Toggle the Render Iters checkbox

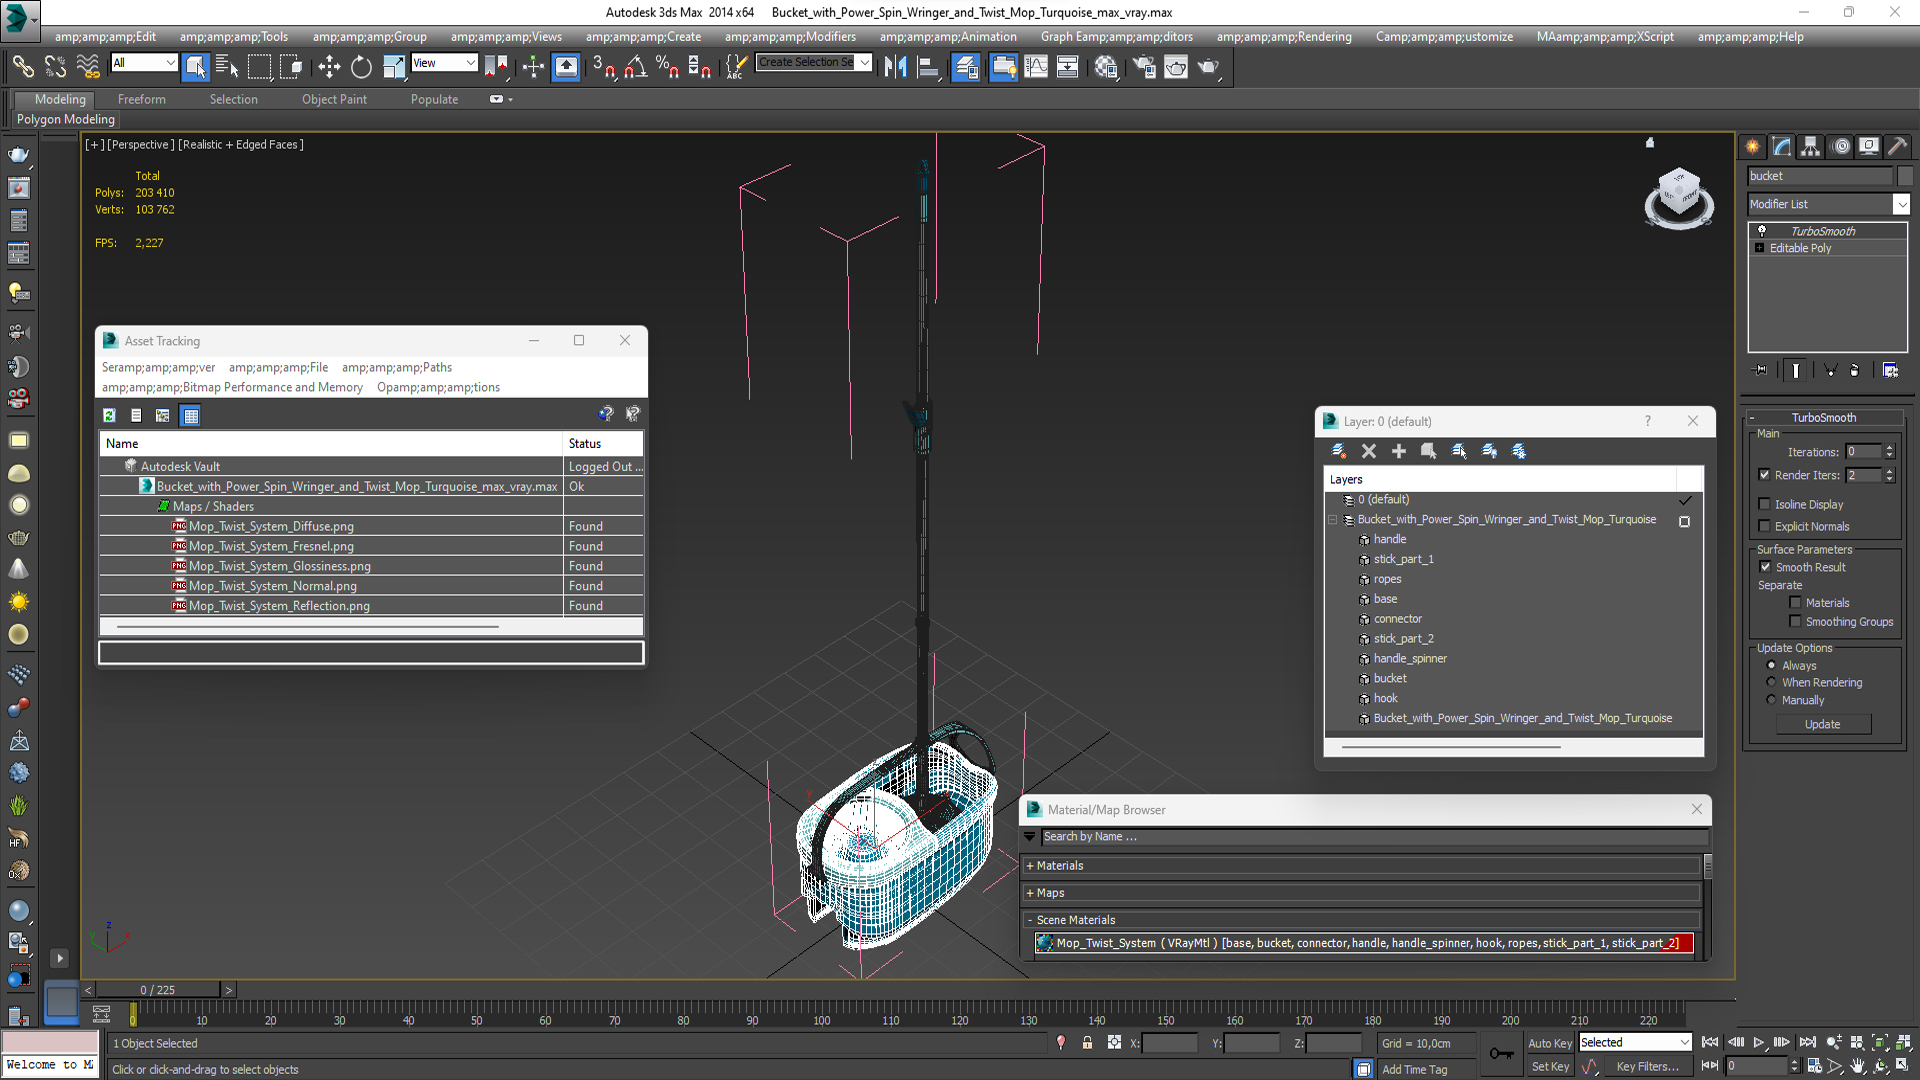1765,475
